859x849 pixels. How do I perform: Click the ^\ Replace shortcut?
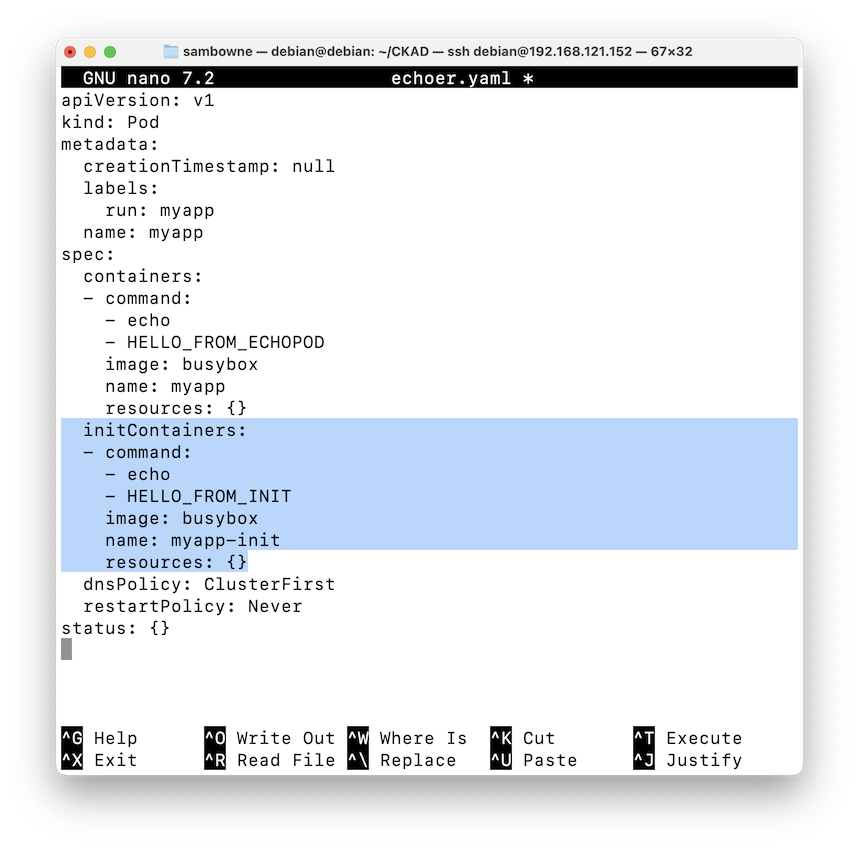(x=402, y=760)
